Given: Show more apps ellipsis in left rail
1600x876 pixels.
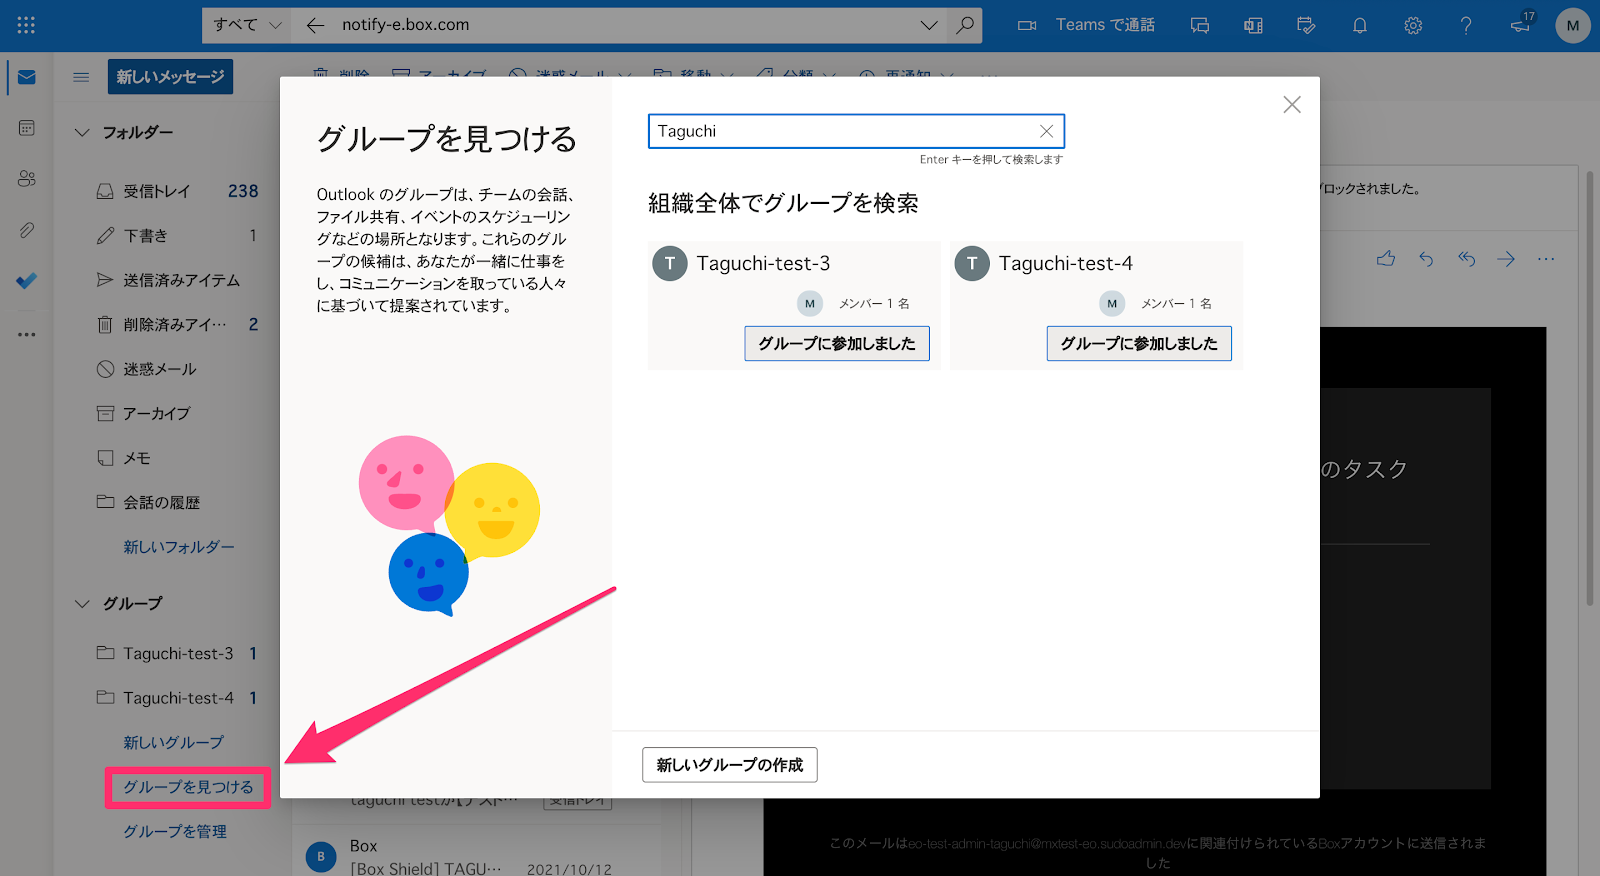Looking at the screenshot, I should pyautogui.click(x=27, y=334).
